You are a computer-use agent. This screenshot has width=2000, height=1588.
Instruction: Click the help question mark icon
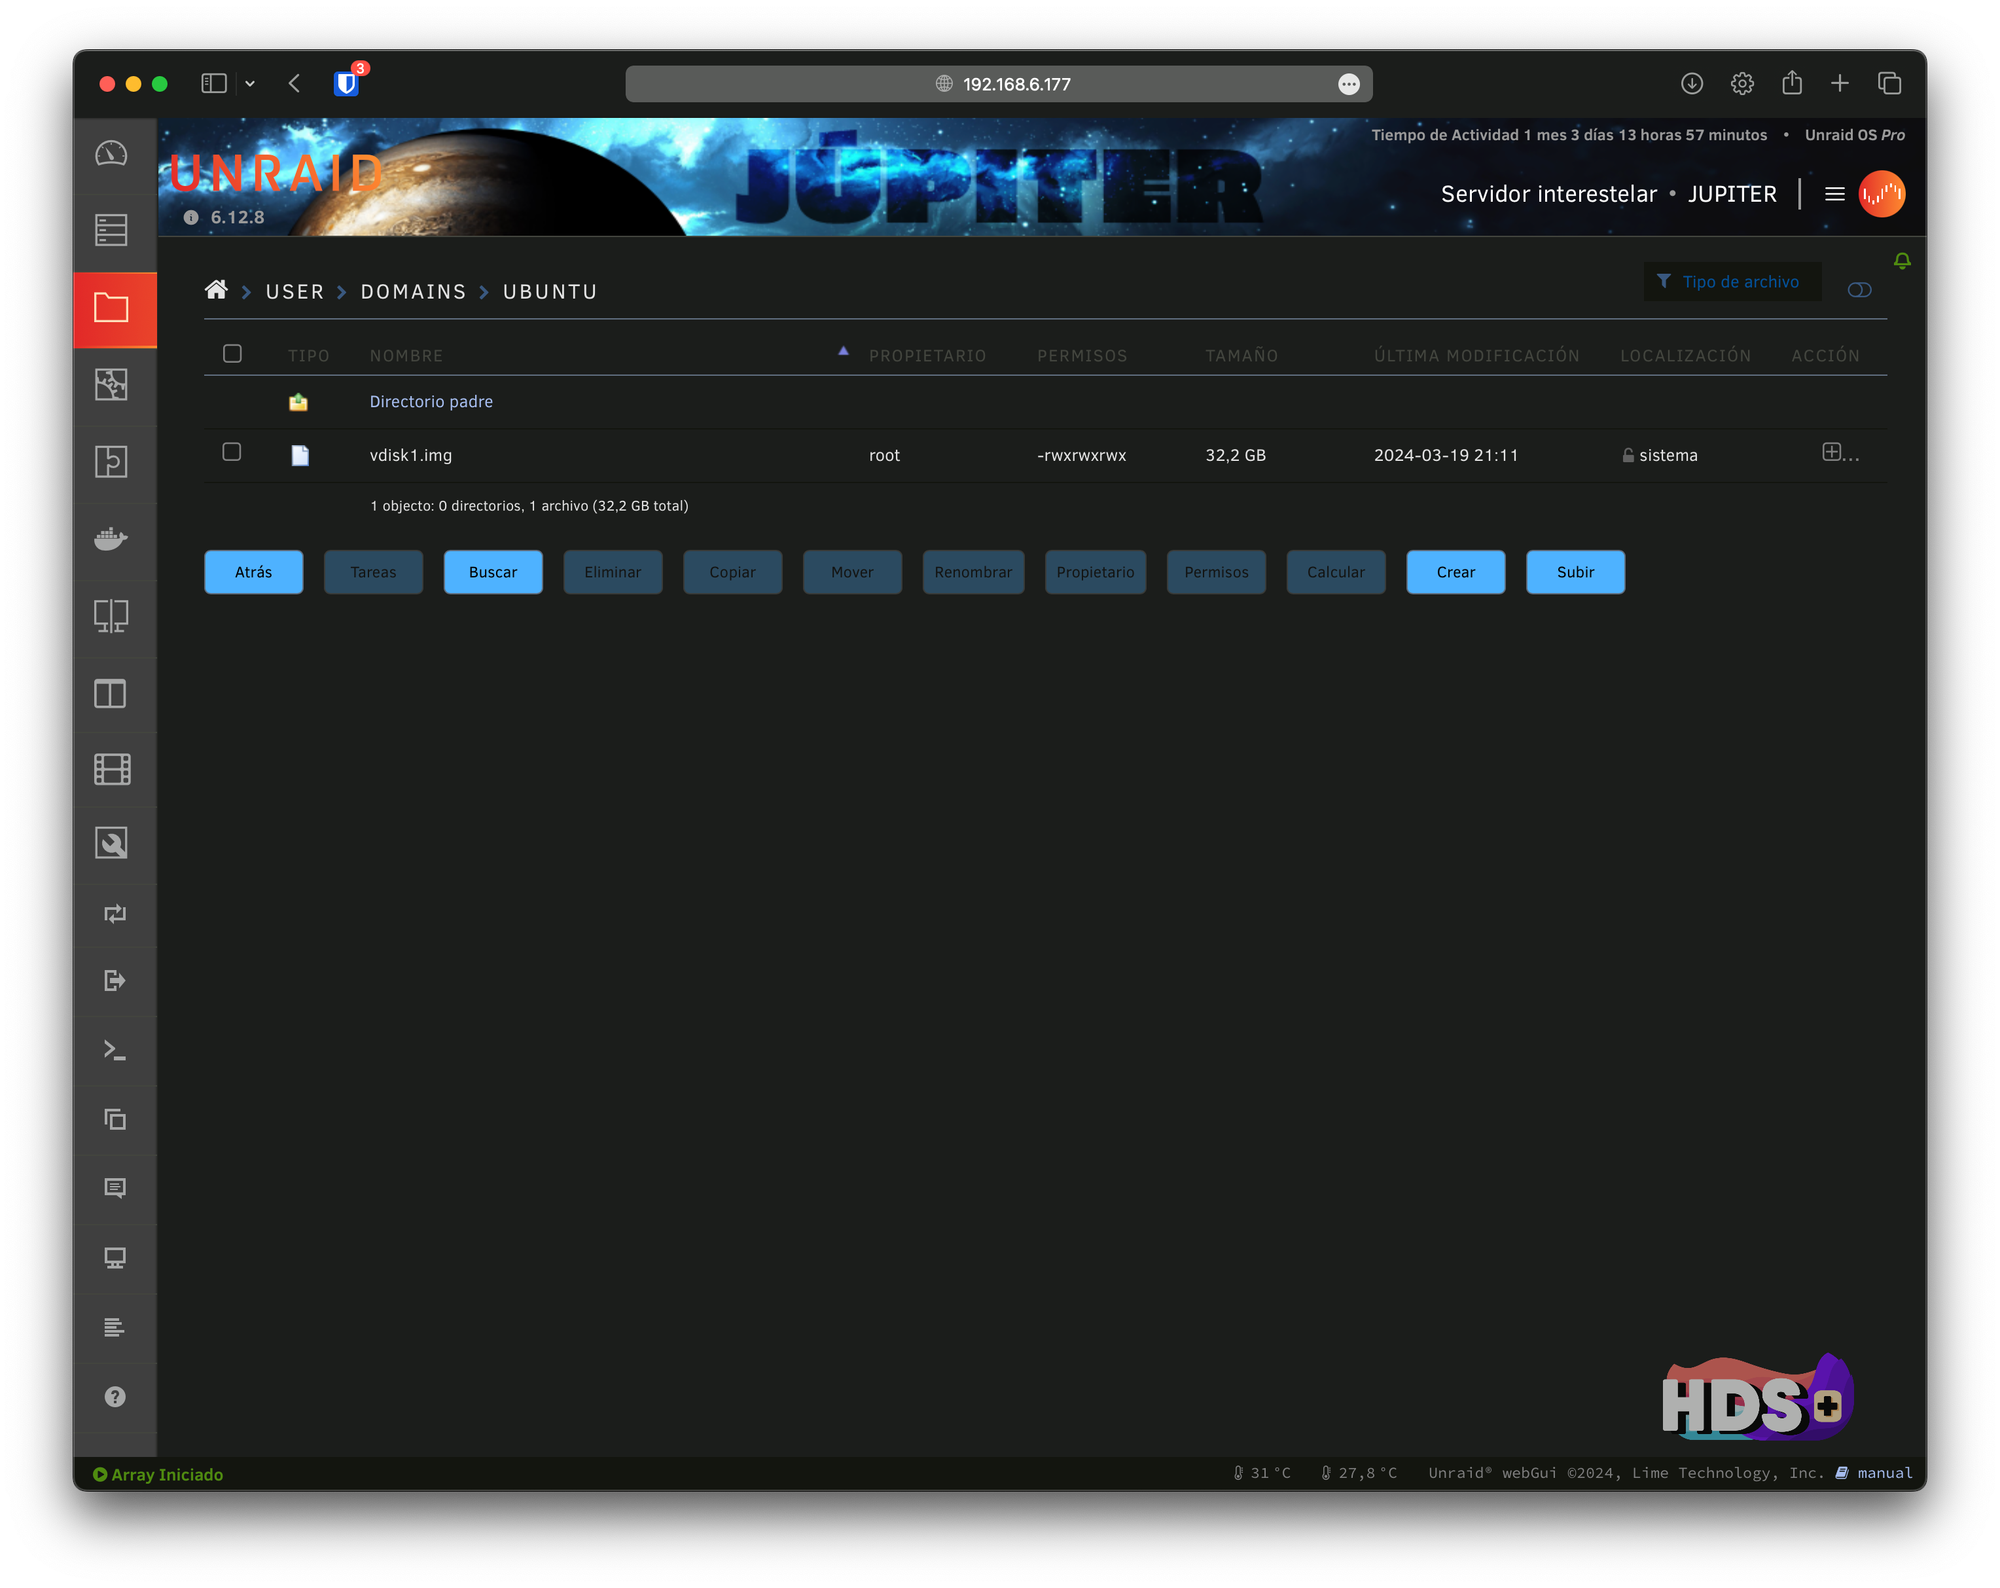(115, 1397)
